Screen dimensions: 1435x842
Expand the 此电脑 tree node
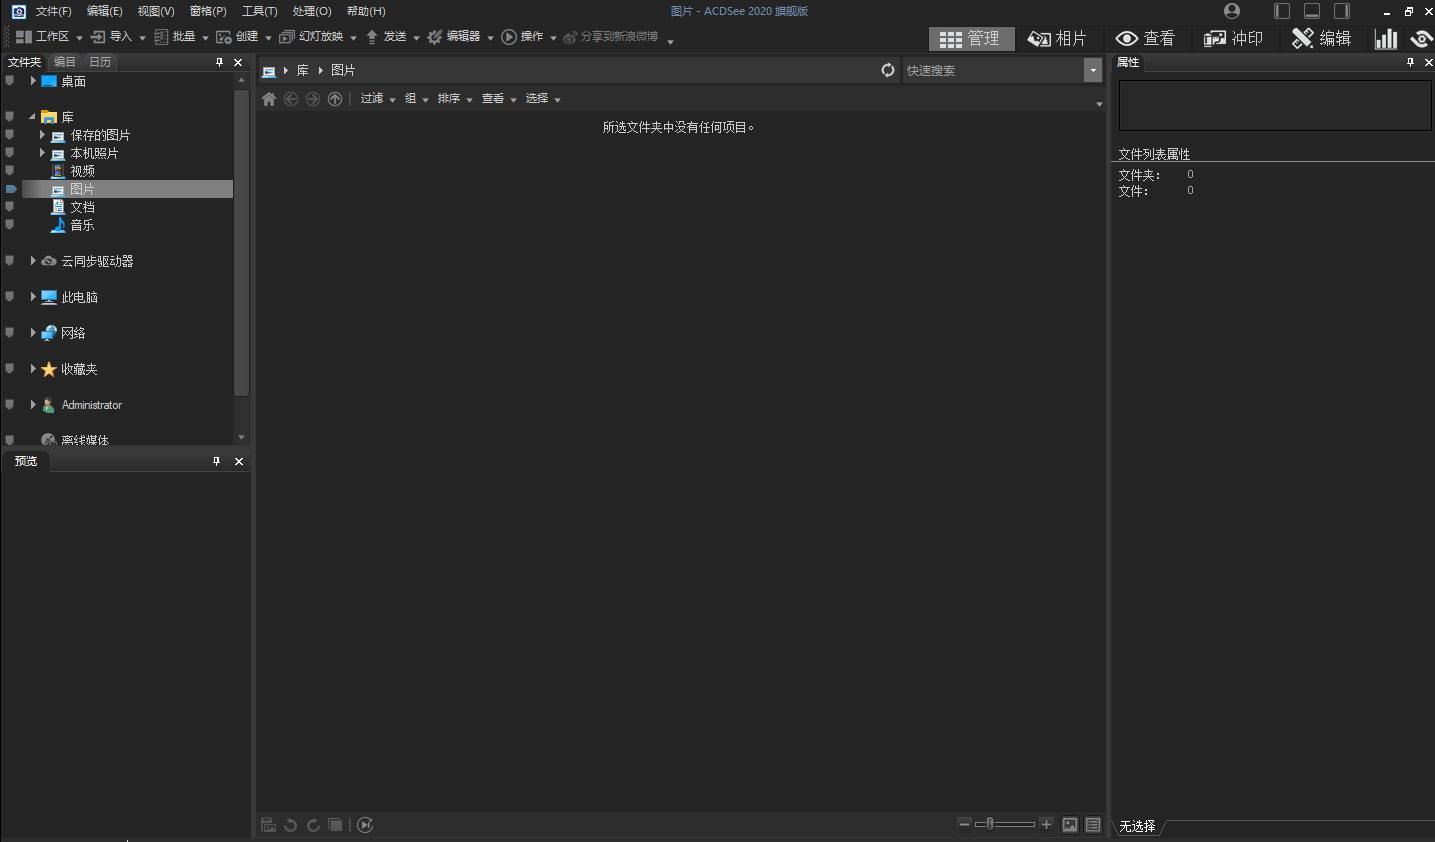(33, 297)
